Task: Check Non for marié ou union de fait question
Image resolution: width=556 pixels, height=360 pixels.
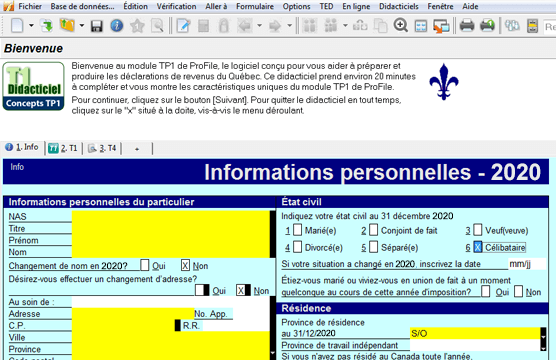Action: [518, 291]
